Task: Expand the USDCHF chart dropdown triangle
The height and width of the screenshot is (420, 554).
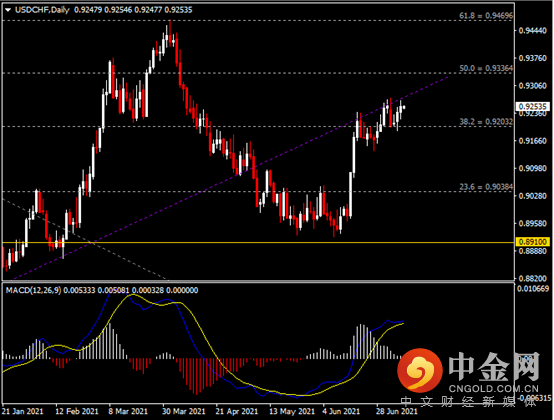Action: (x=8, y=10)
